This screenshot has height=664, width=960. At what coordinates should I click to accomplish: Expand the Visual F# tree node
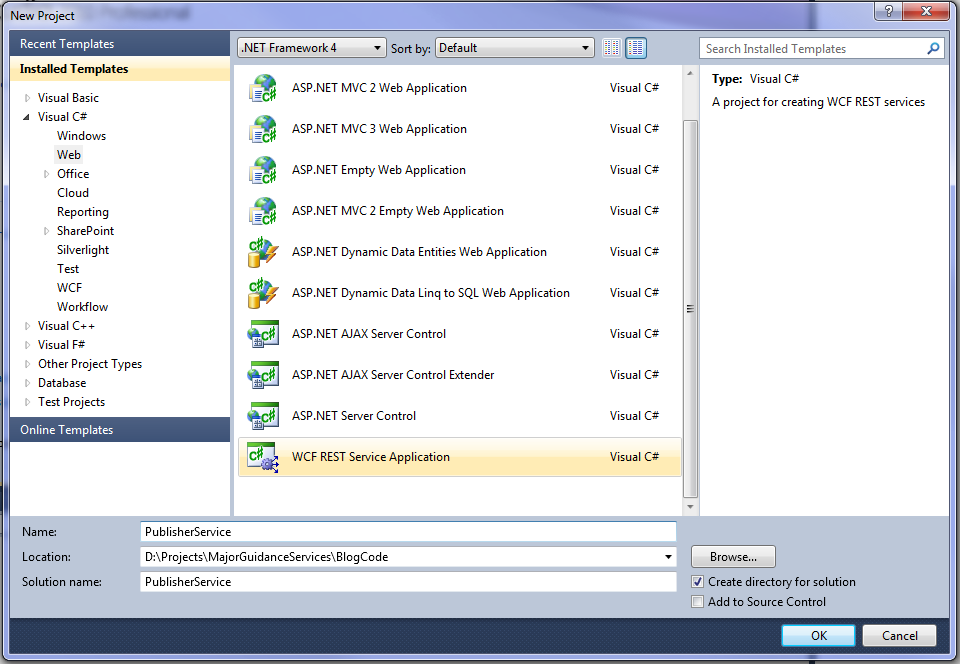pos(28,345)
